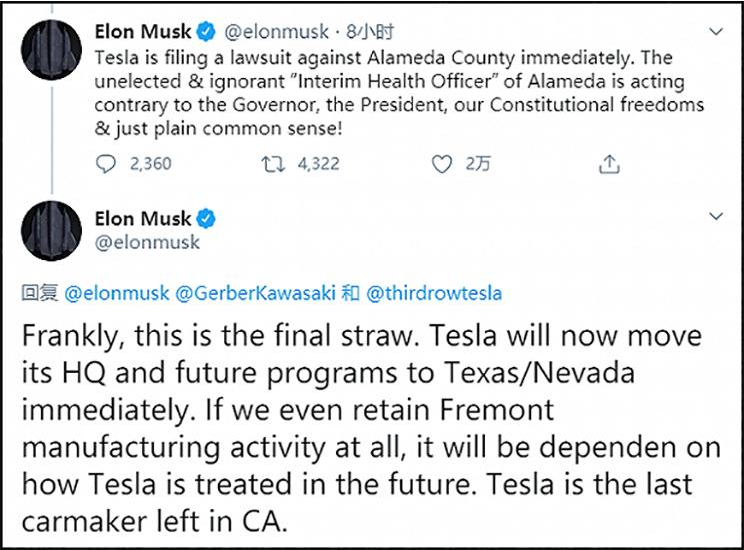
Task: Click the first tweet's profile avatar
Action: point(51,50)
